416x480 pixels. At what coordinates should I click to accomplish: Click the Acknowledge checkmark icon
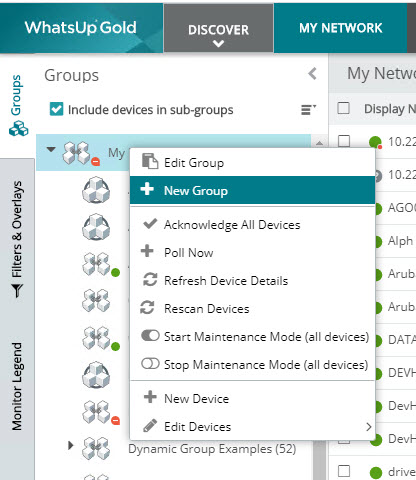tap(150, 224)
